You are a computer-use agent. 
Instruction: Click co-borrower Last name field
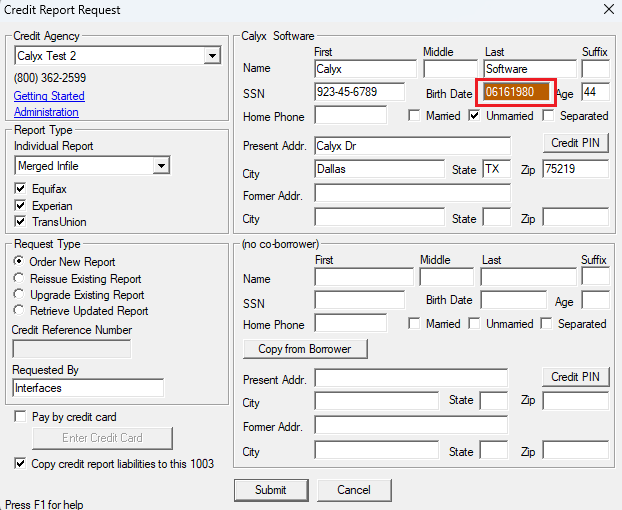point(528,277)
